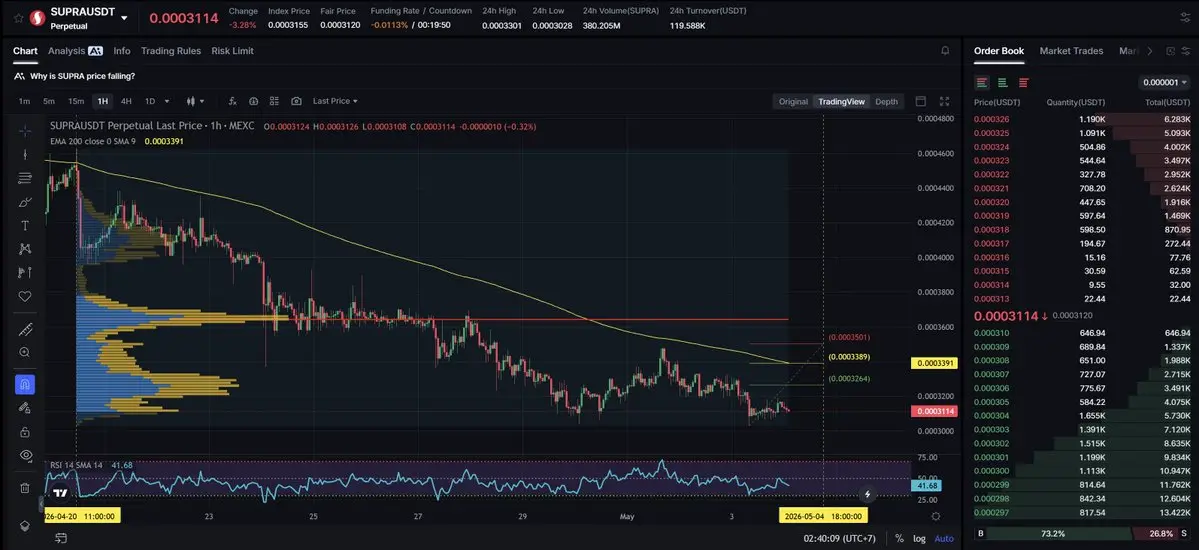Open the order book settings sliders icon

[x=1188, y=50]
